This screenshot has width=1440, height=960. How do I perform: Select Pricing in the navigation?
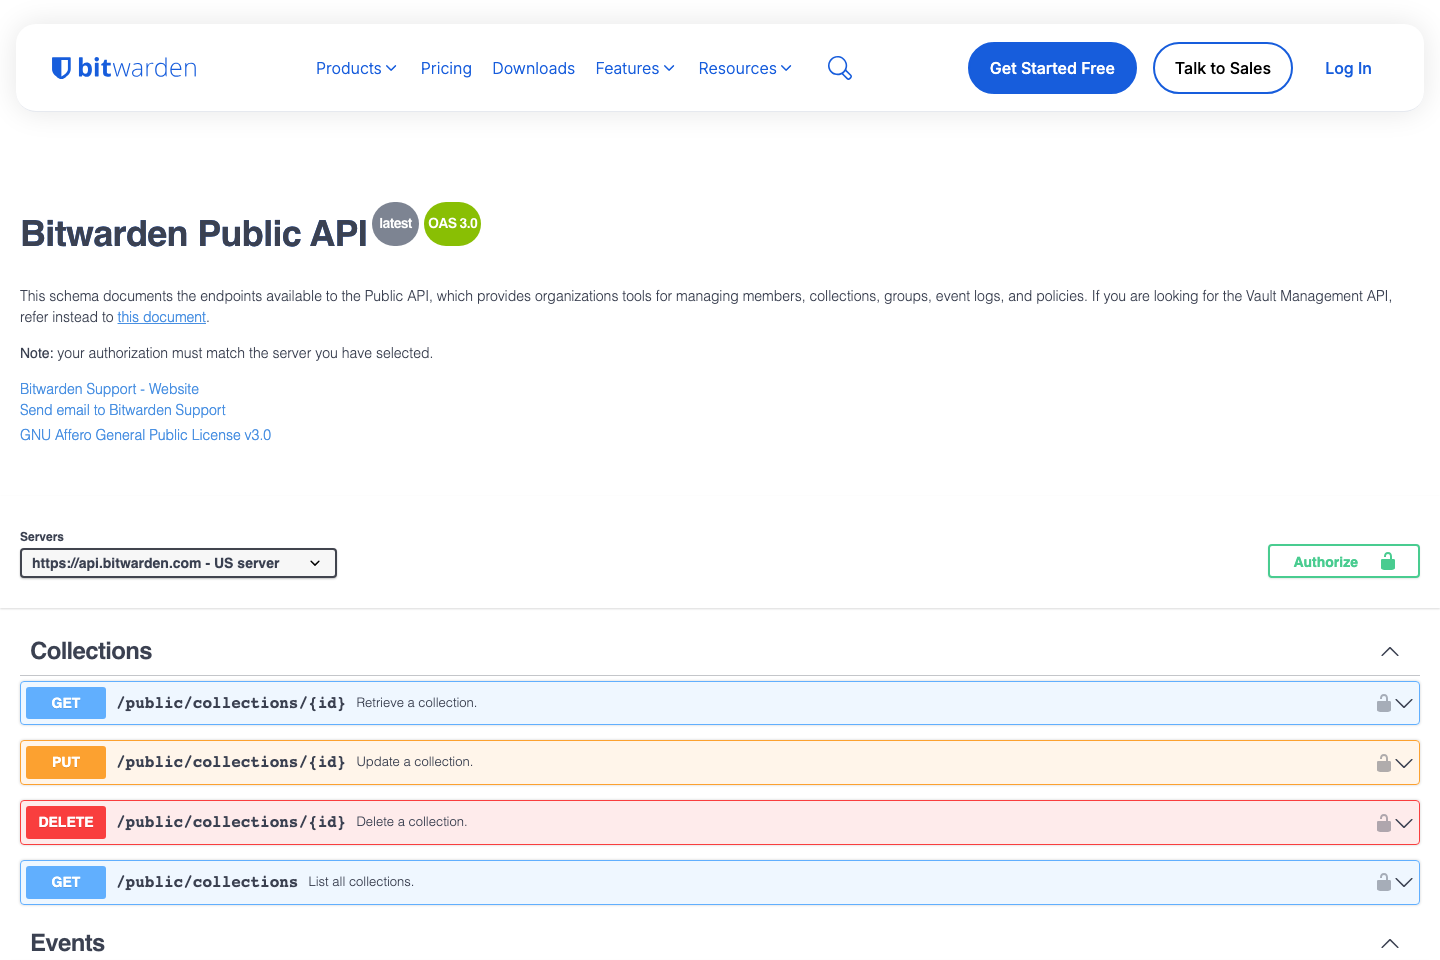446,67
